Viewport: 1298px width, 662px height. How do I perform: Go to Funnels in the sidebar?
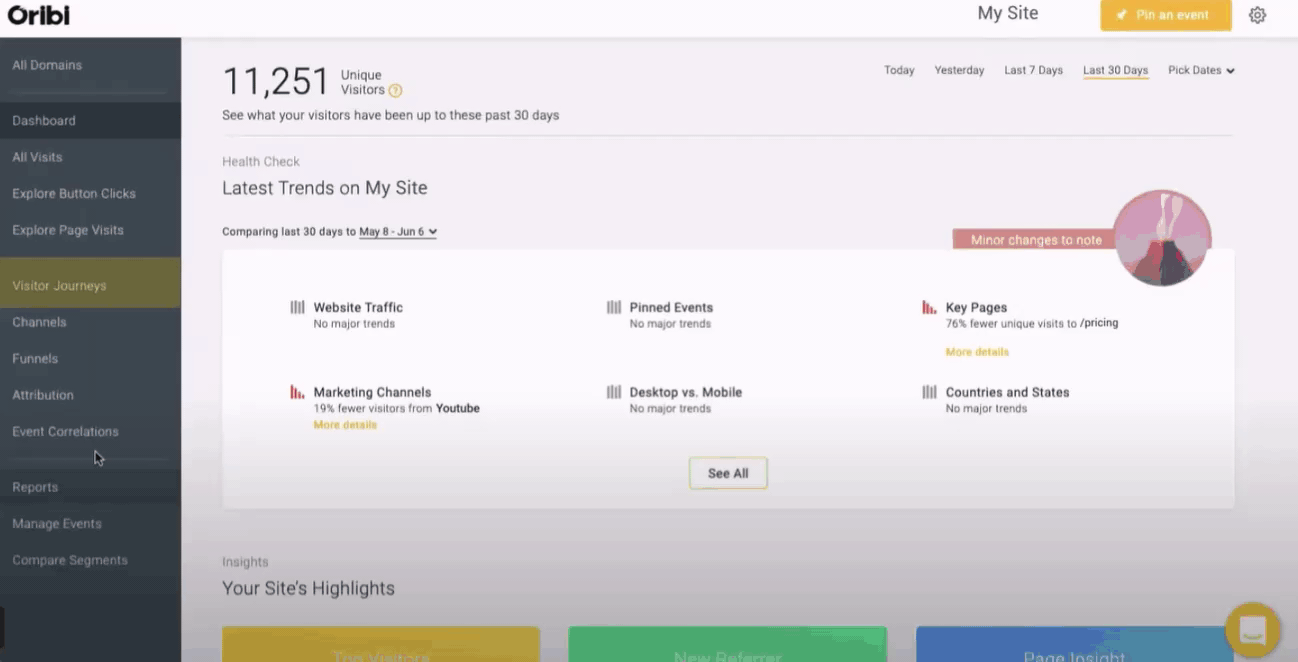90,359
